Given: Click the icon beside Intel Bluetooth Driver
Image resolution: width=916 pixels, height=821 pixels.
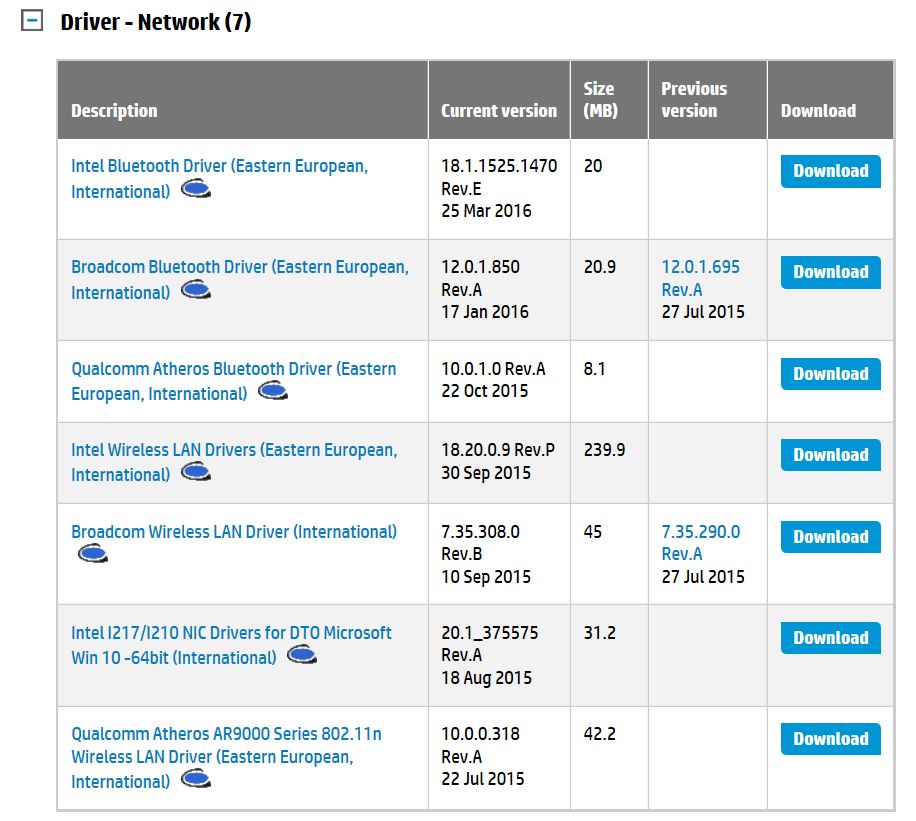Looking at the screenshot, I should 196,190.
